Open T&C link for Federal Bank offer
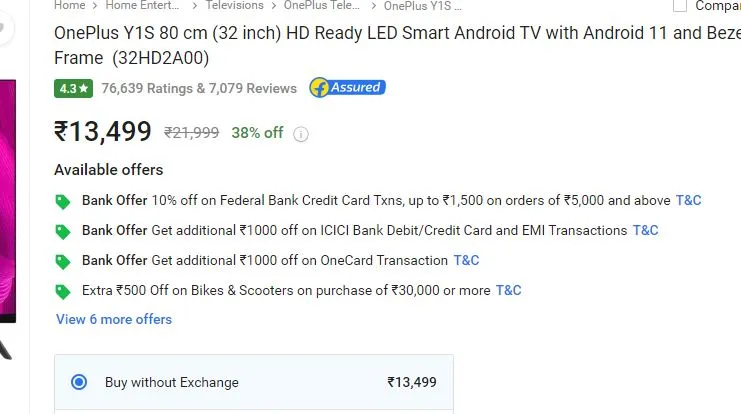 (689, 200)
